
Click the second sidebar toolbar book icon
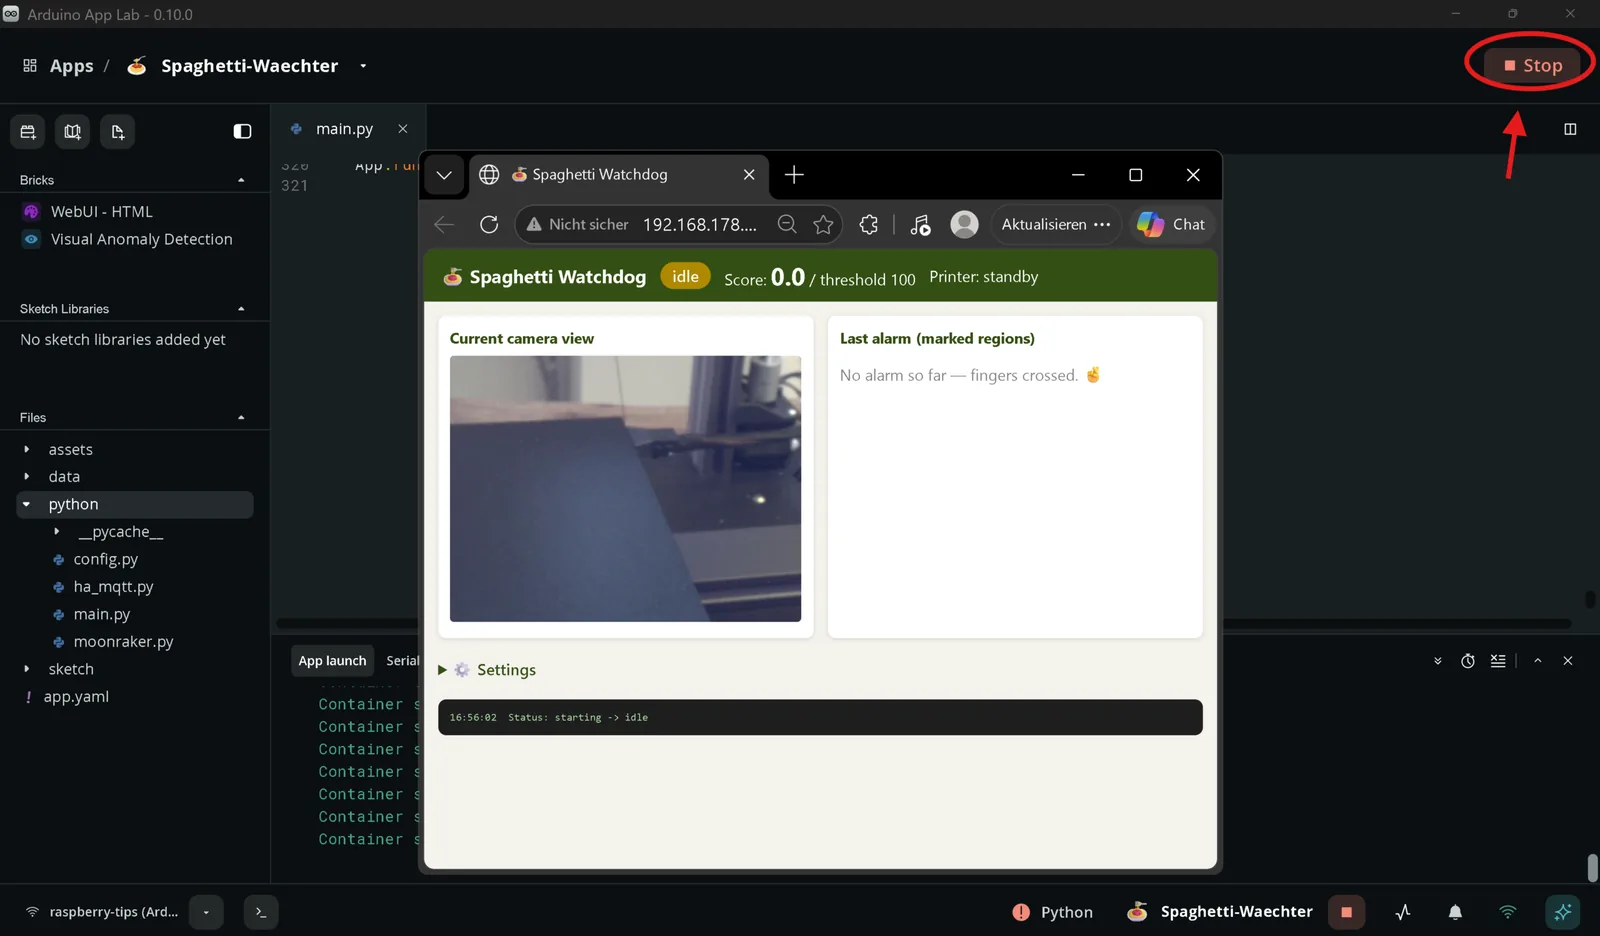[73, 131]
